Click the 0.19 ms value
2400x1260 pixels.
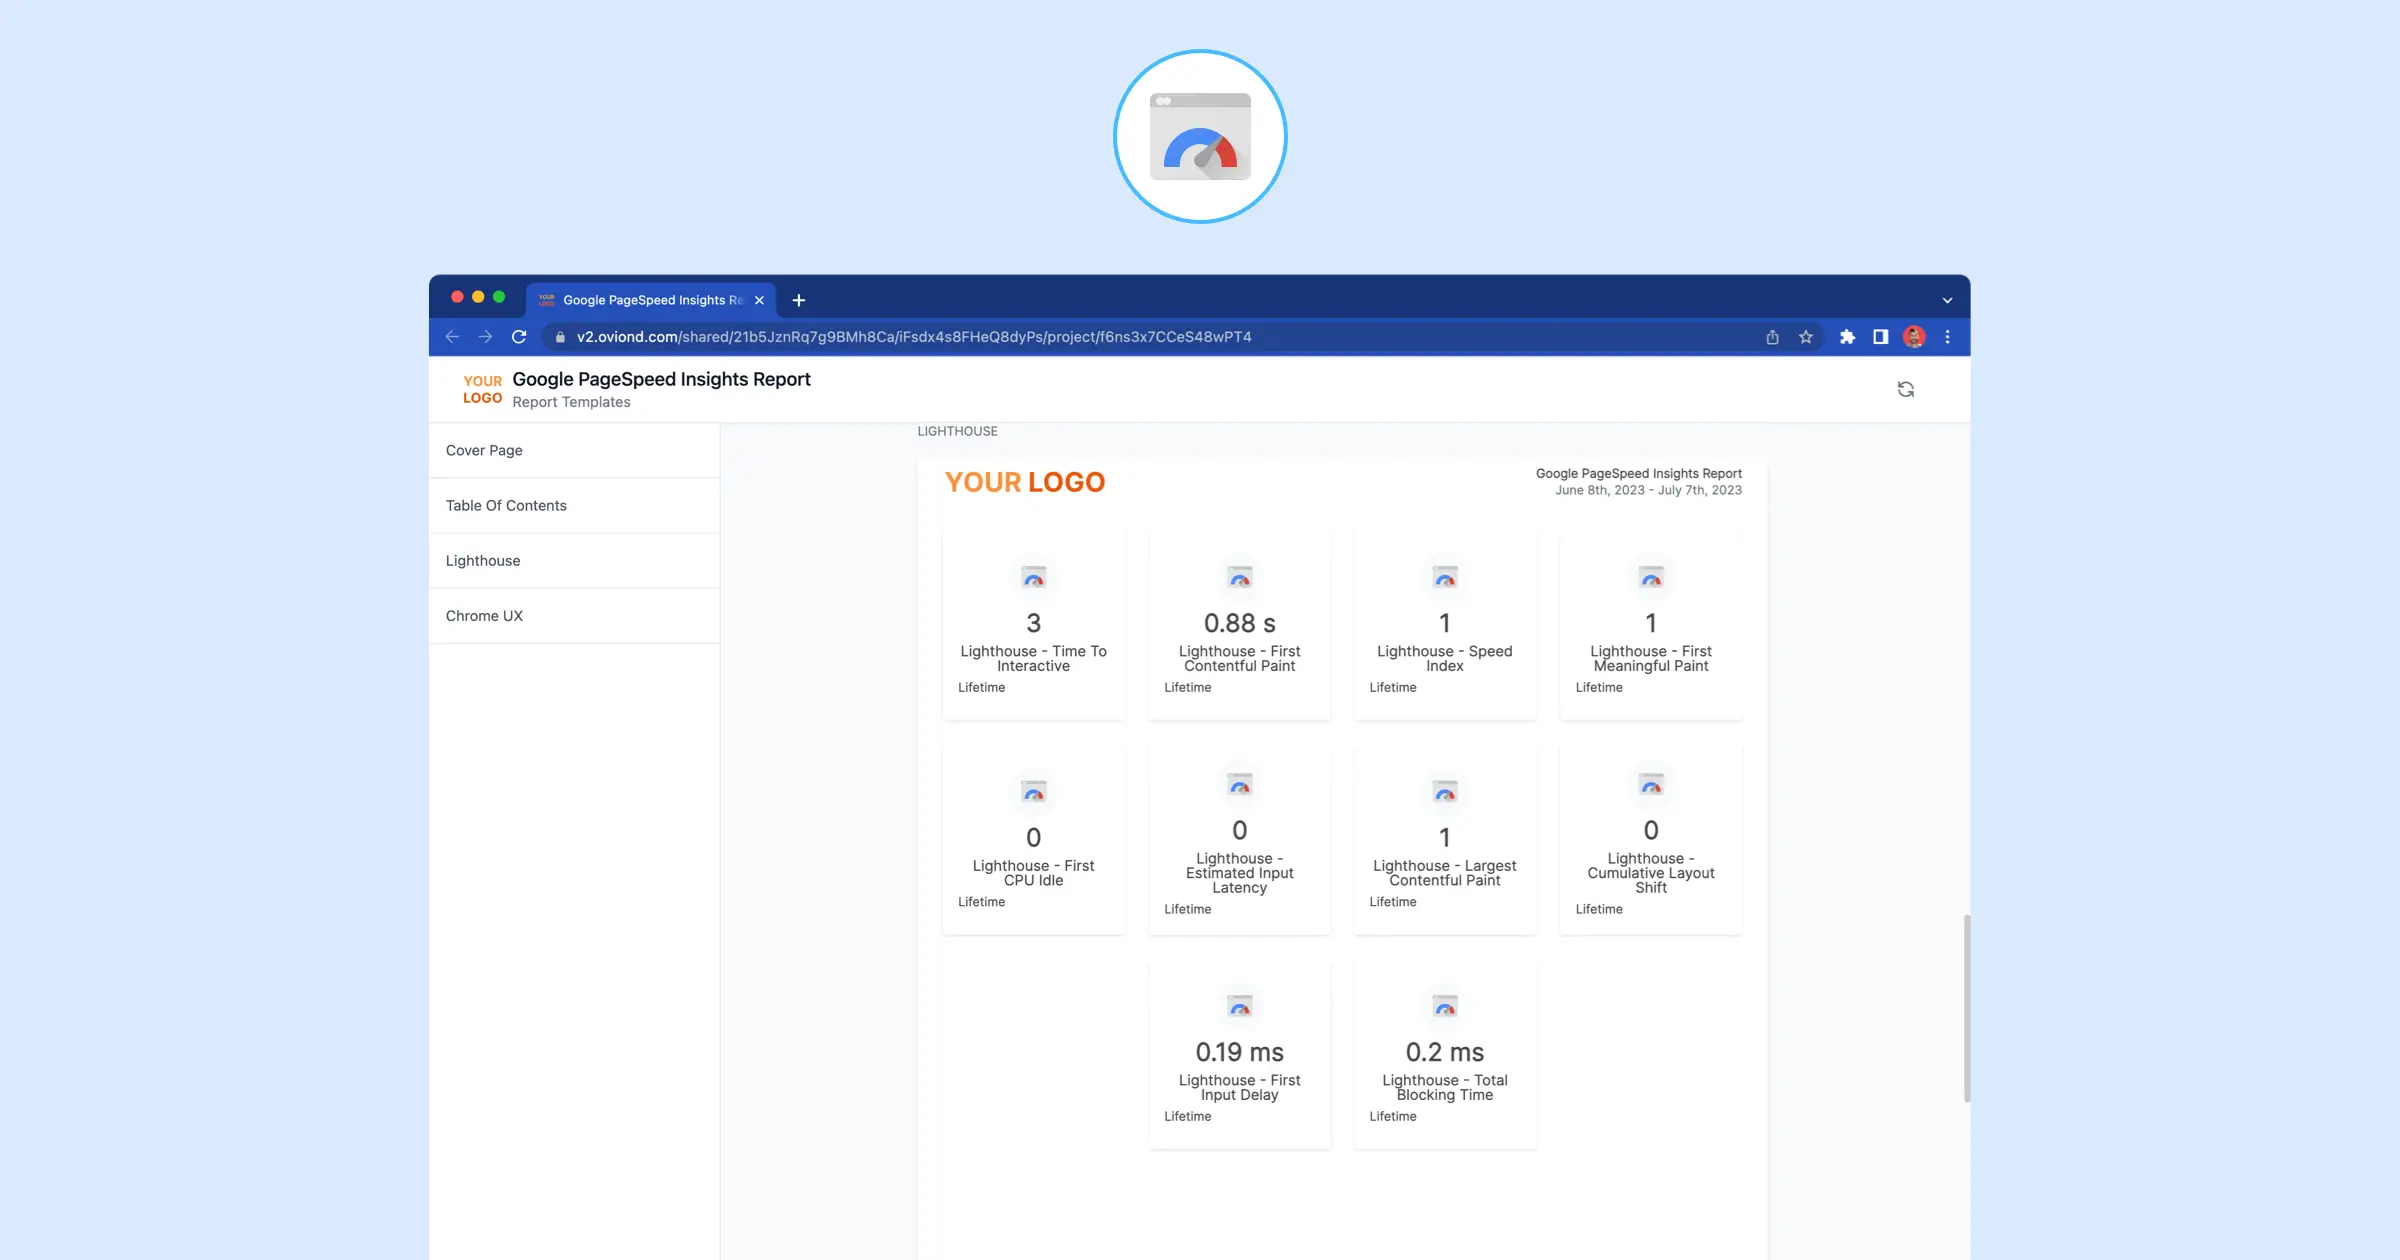point(1239,1052)
